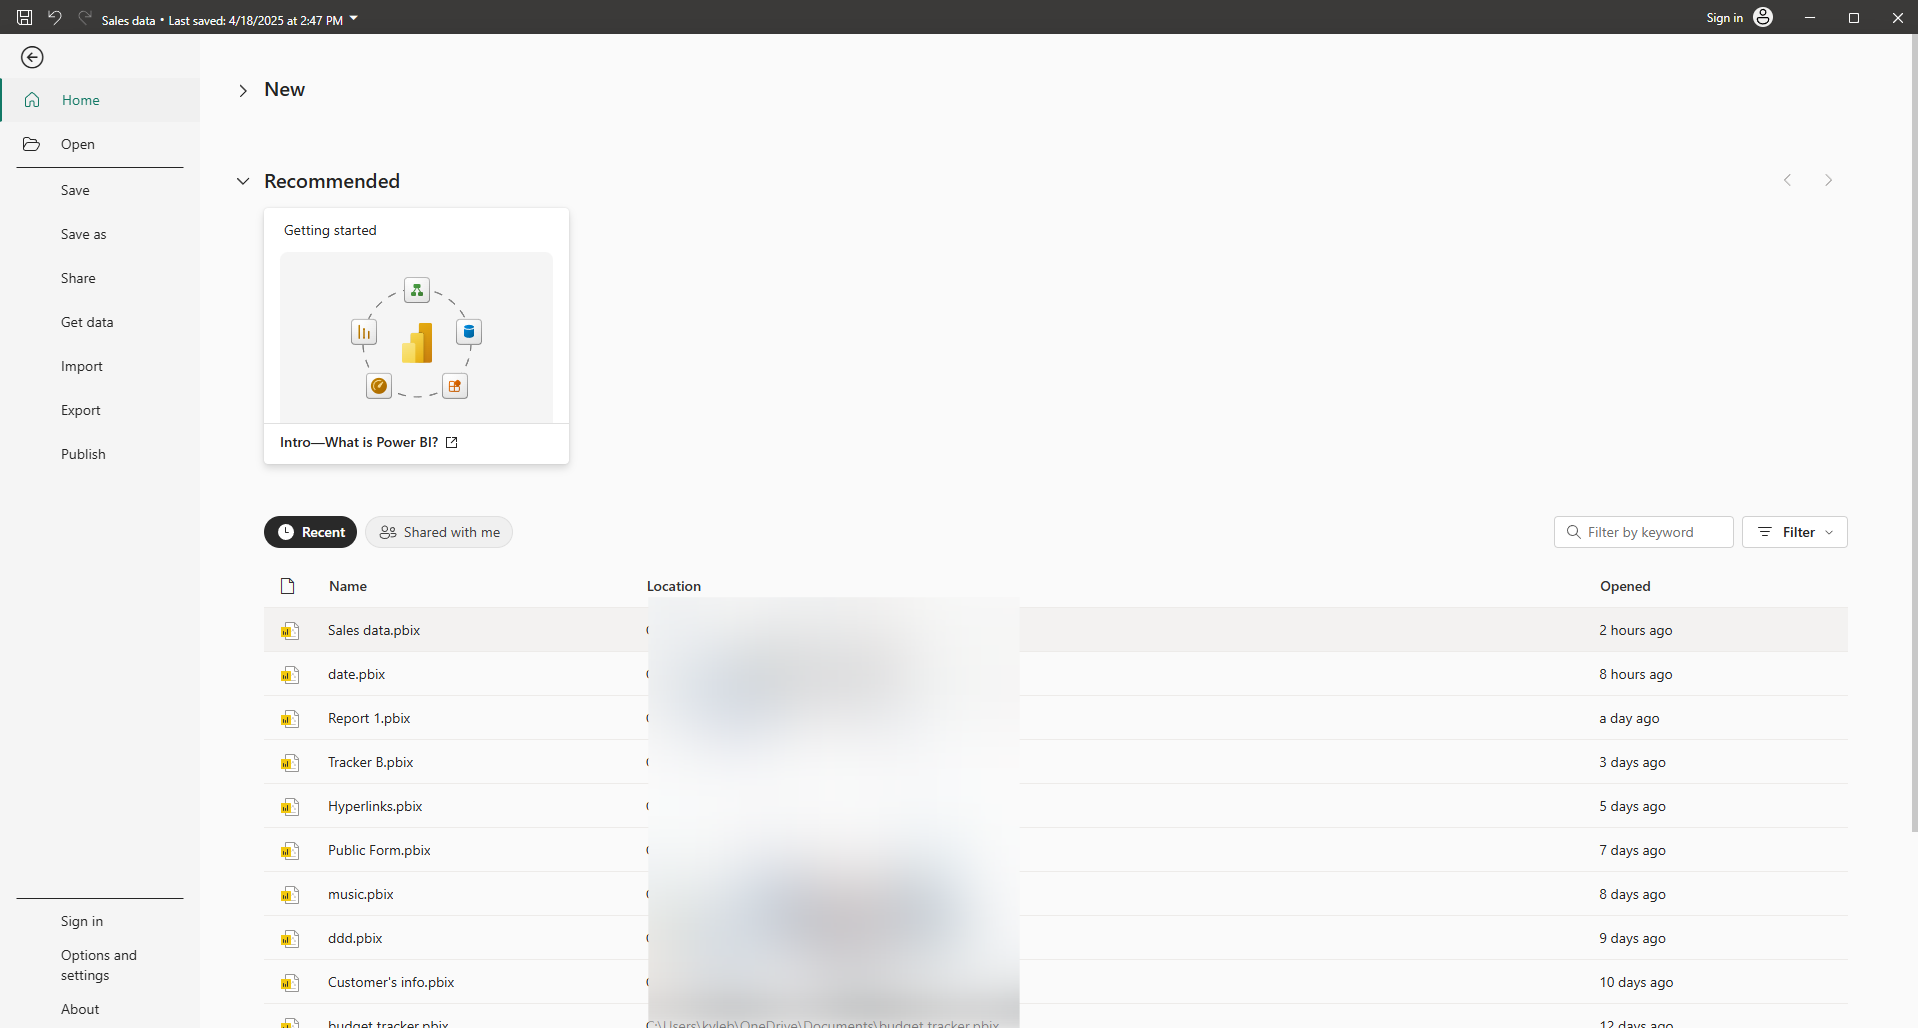The width and height of the screenshot is (1918, 1028).
Task: Click the search magnifier icon in filter box
Action: pyautogui.click(x=1573, y=532)
